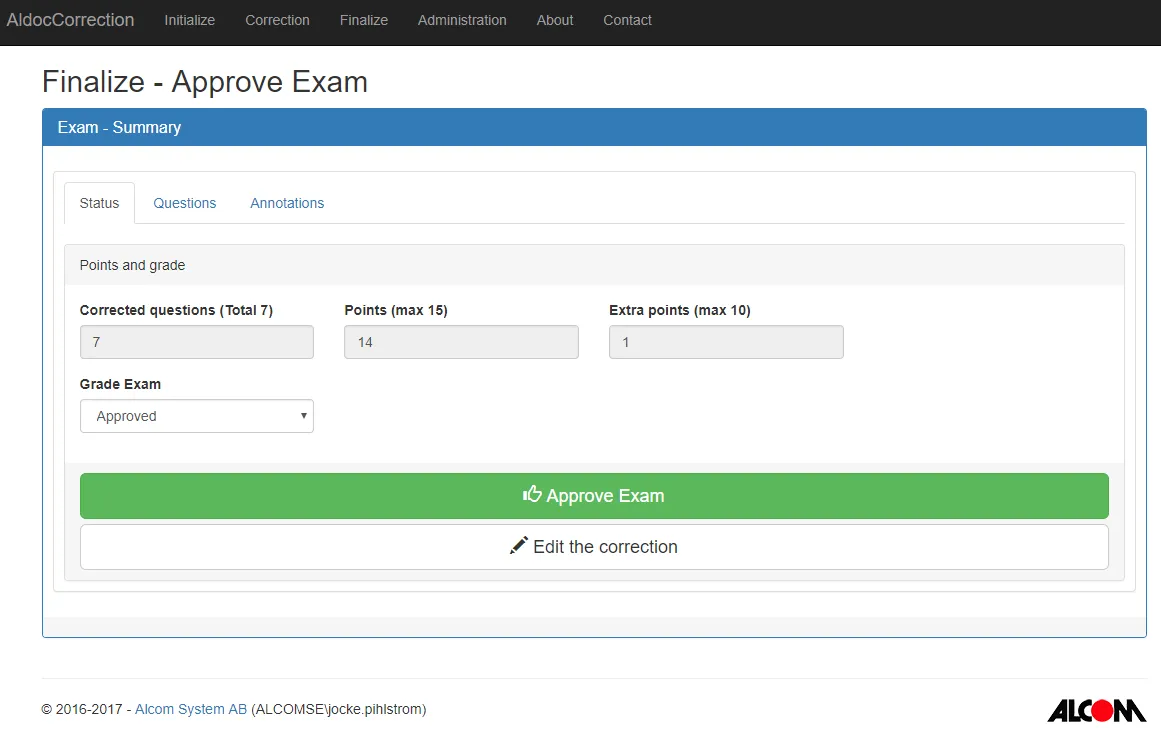Click the Grade Exam label
Image resolution: width=1161 pixels, height=740 pixels.
(x=120, y=384)
